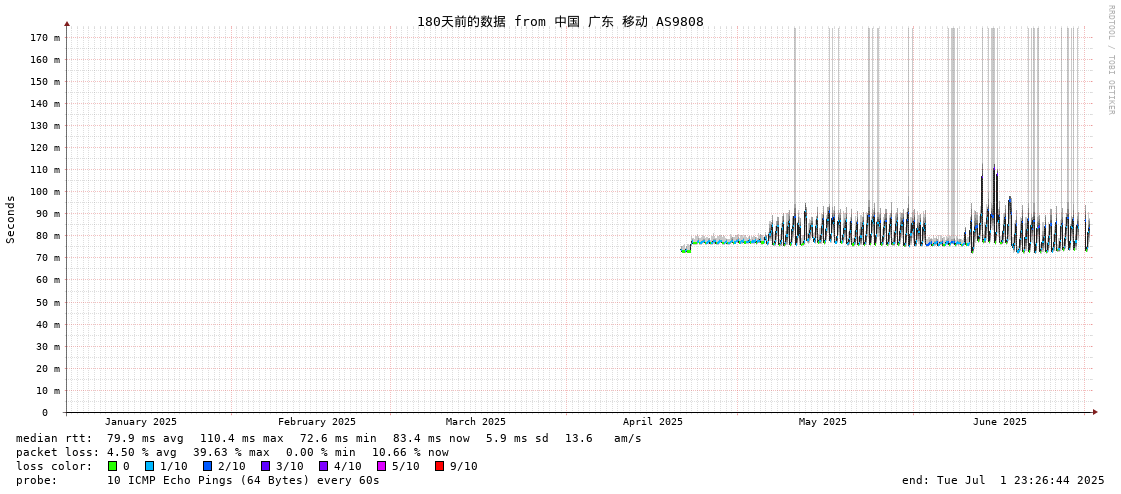The image size is (1121, 494).
Task: Click the '10.66 % now' packet loss value
Action: [x=410, y=453]
